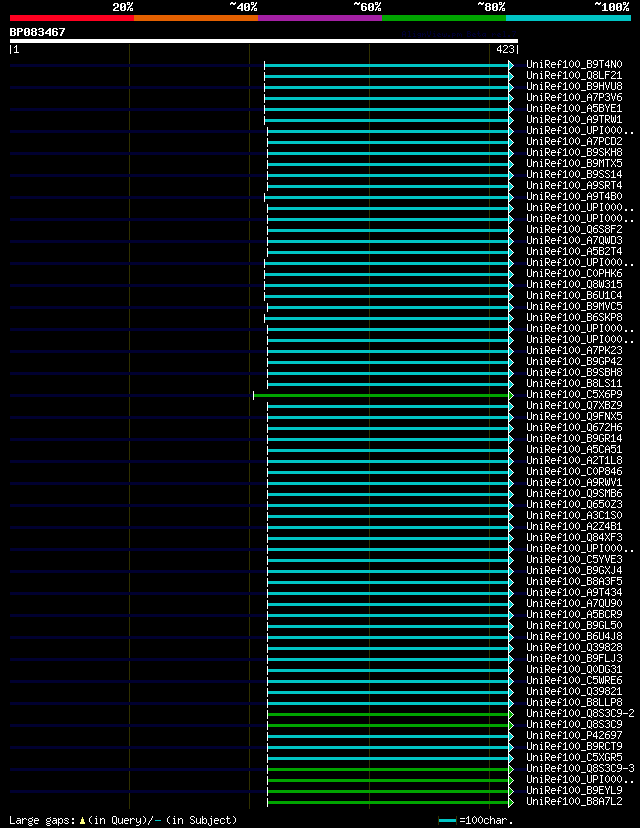Select hit UniRef100_B9GL50
Image resolution: width=640 pixels, height=828 pixels.
point(574,626)
